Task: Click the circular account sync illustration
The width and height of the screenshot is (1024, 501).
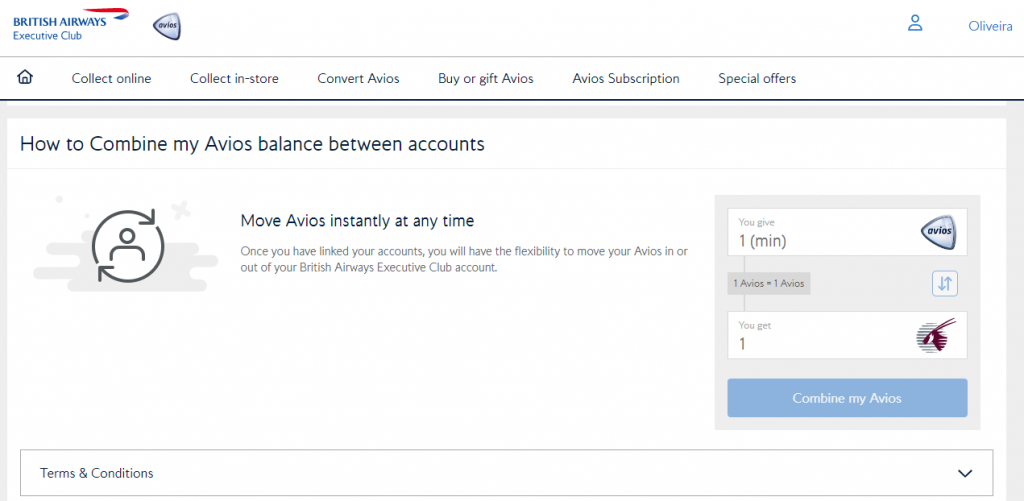Action: pos(126,245)
